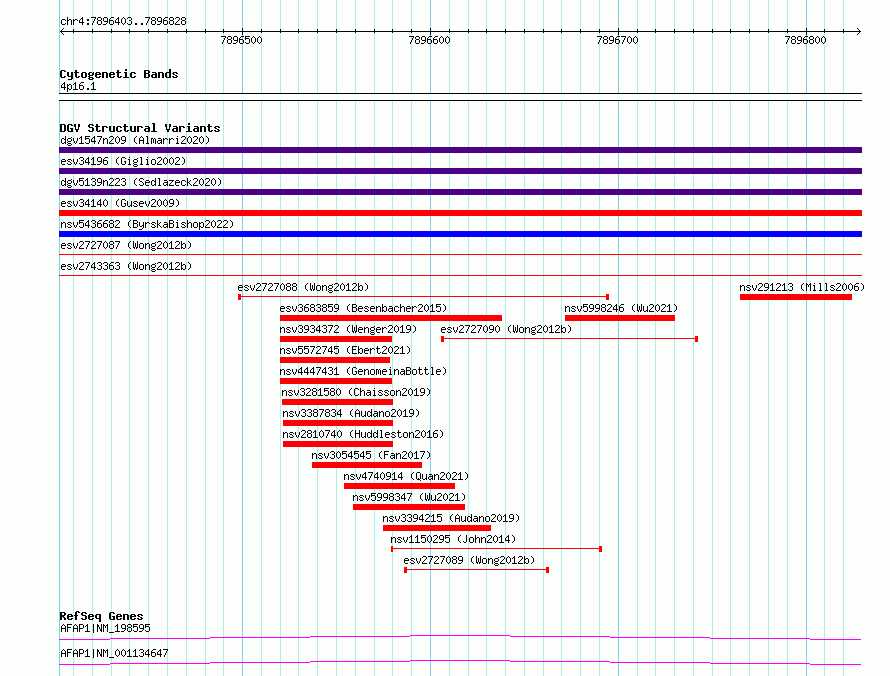This screenshot has height=676, width=890.
Task: Click the DGV Structural Variants track title
Action: 140,128
